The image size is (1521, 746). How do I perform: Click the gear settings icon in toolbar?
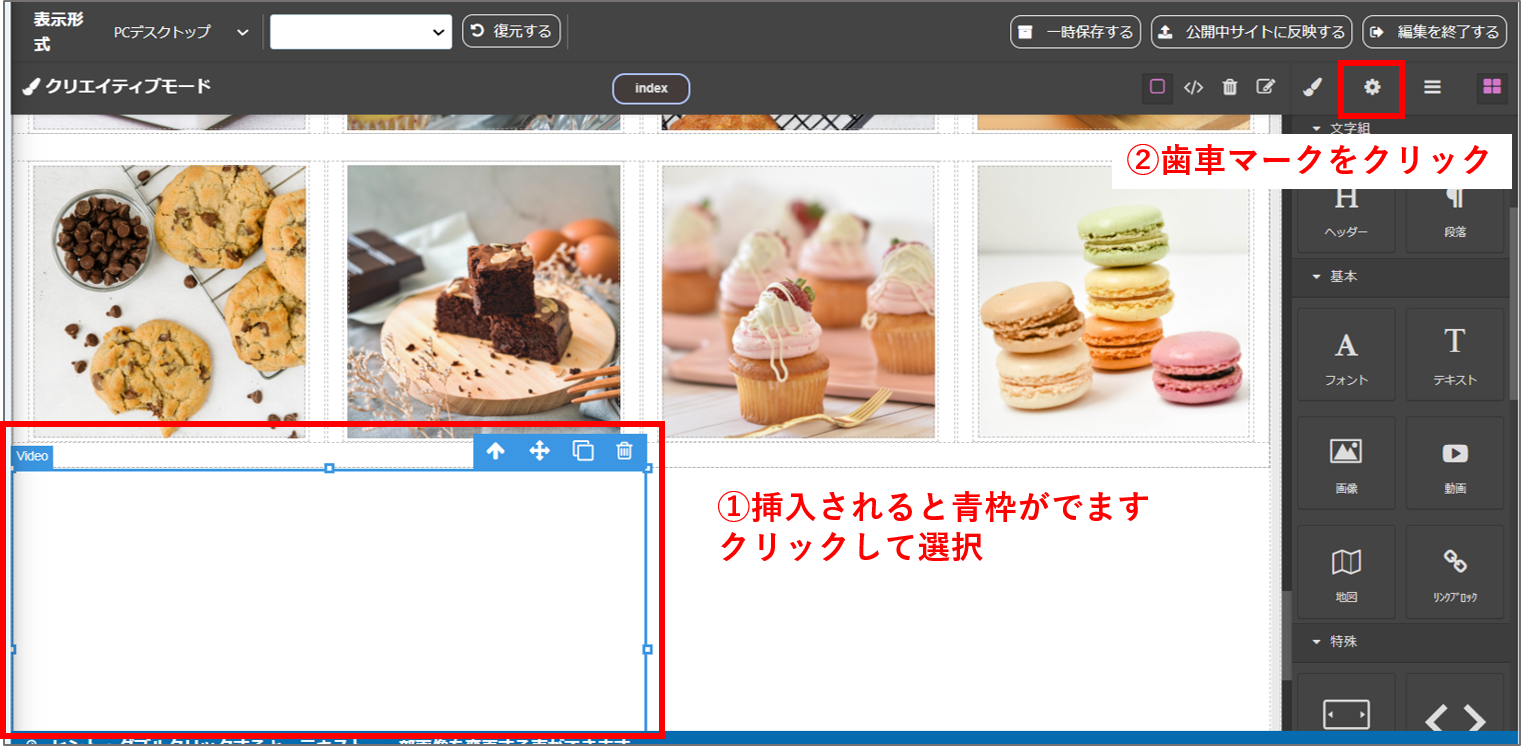(x=1372, y=87)
